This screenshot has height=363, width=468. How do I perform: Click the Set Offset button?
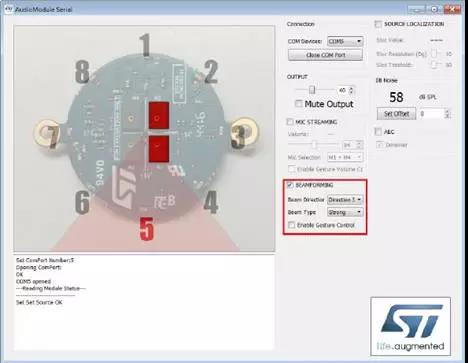396,114
